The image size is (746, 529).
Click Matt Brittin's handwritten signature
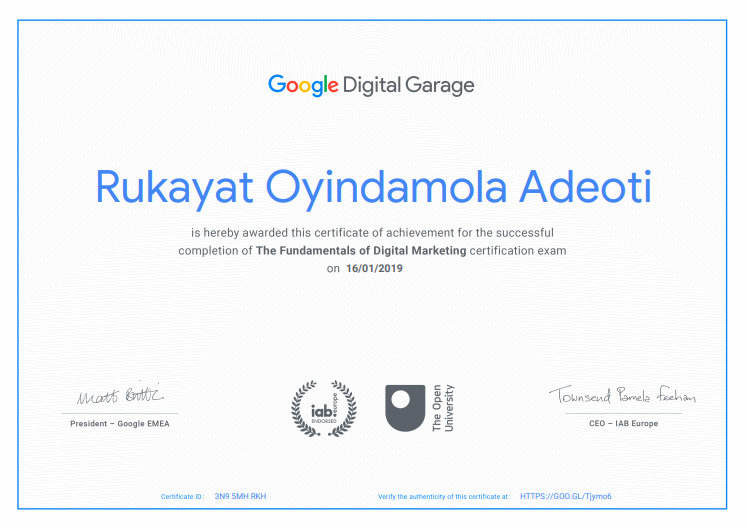pos(120,396)
